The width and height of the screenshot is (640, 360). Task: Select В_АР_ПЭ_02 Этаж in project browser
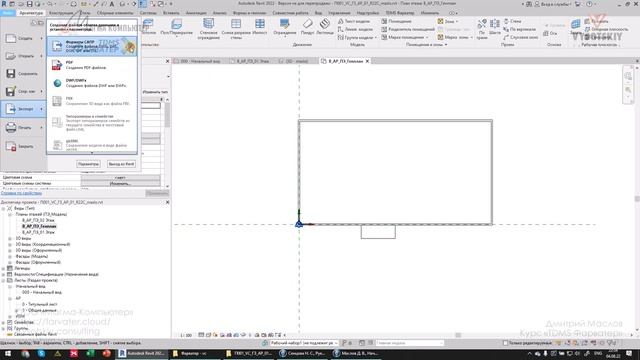pyautogui.click(x=38, y=220)
